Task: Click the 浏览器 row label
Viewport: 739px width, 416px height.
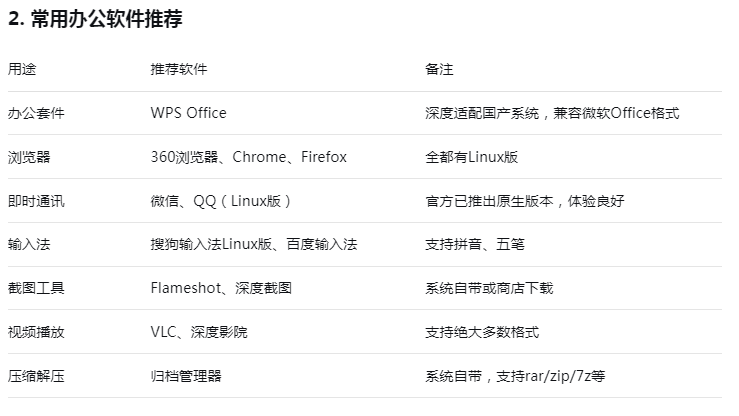Action: (29, 157)
